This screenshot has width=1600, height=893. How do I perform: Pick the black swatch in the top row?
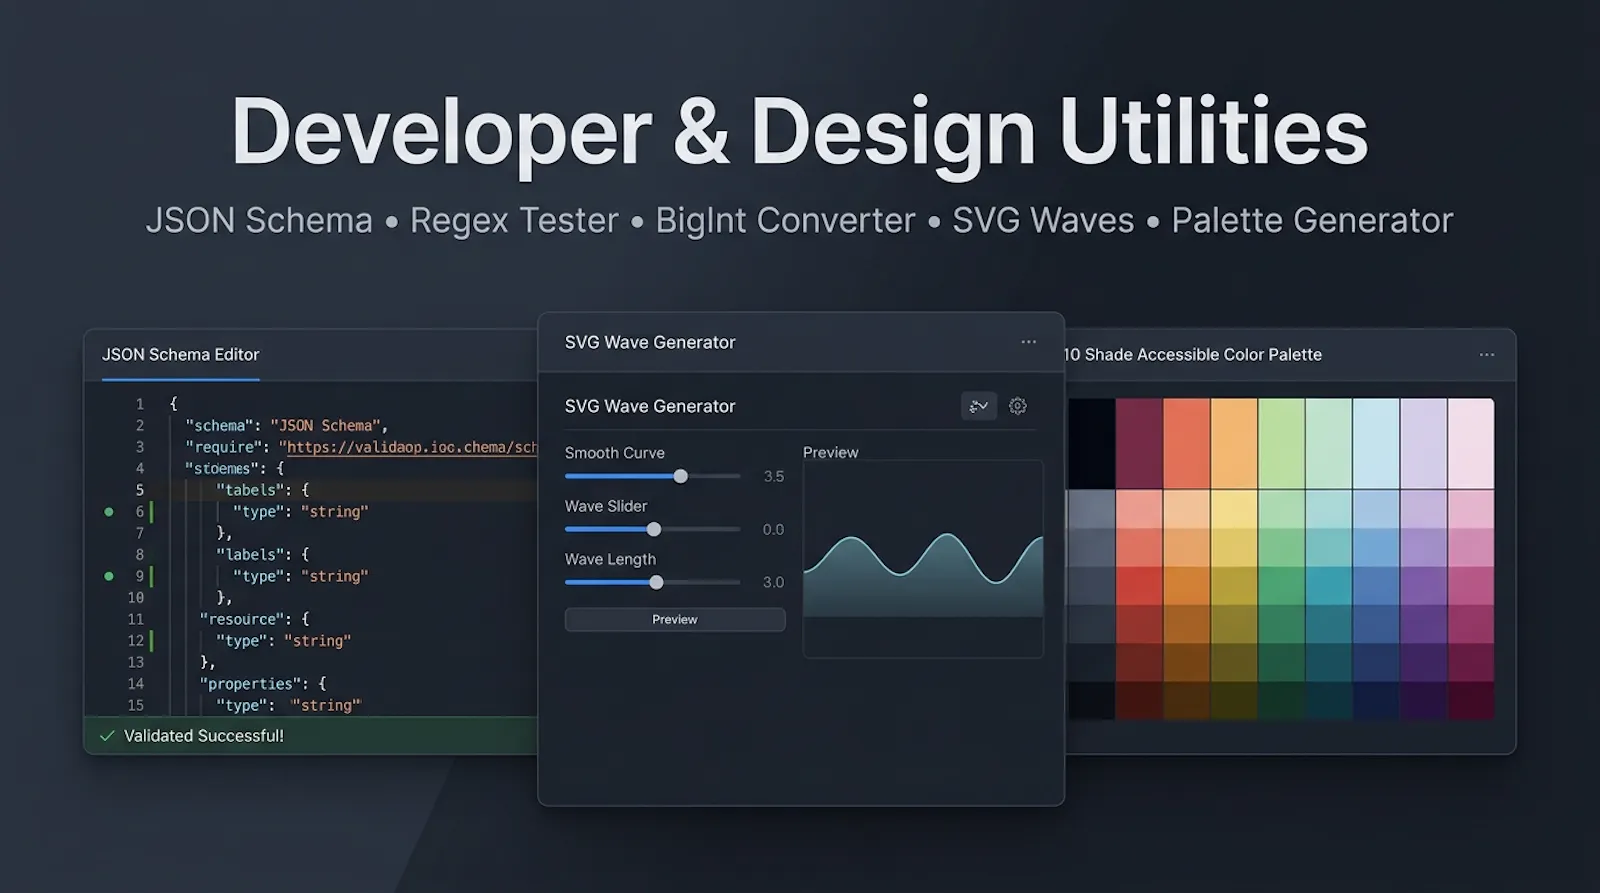pyautogui.click(x=1092, y=444)
